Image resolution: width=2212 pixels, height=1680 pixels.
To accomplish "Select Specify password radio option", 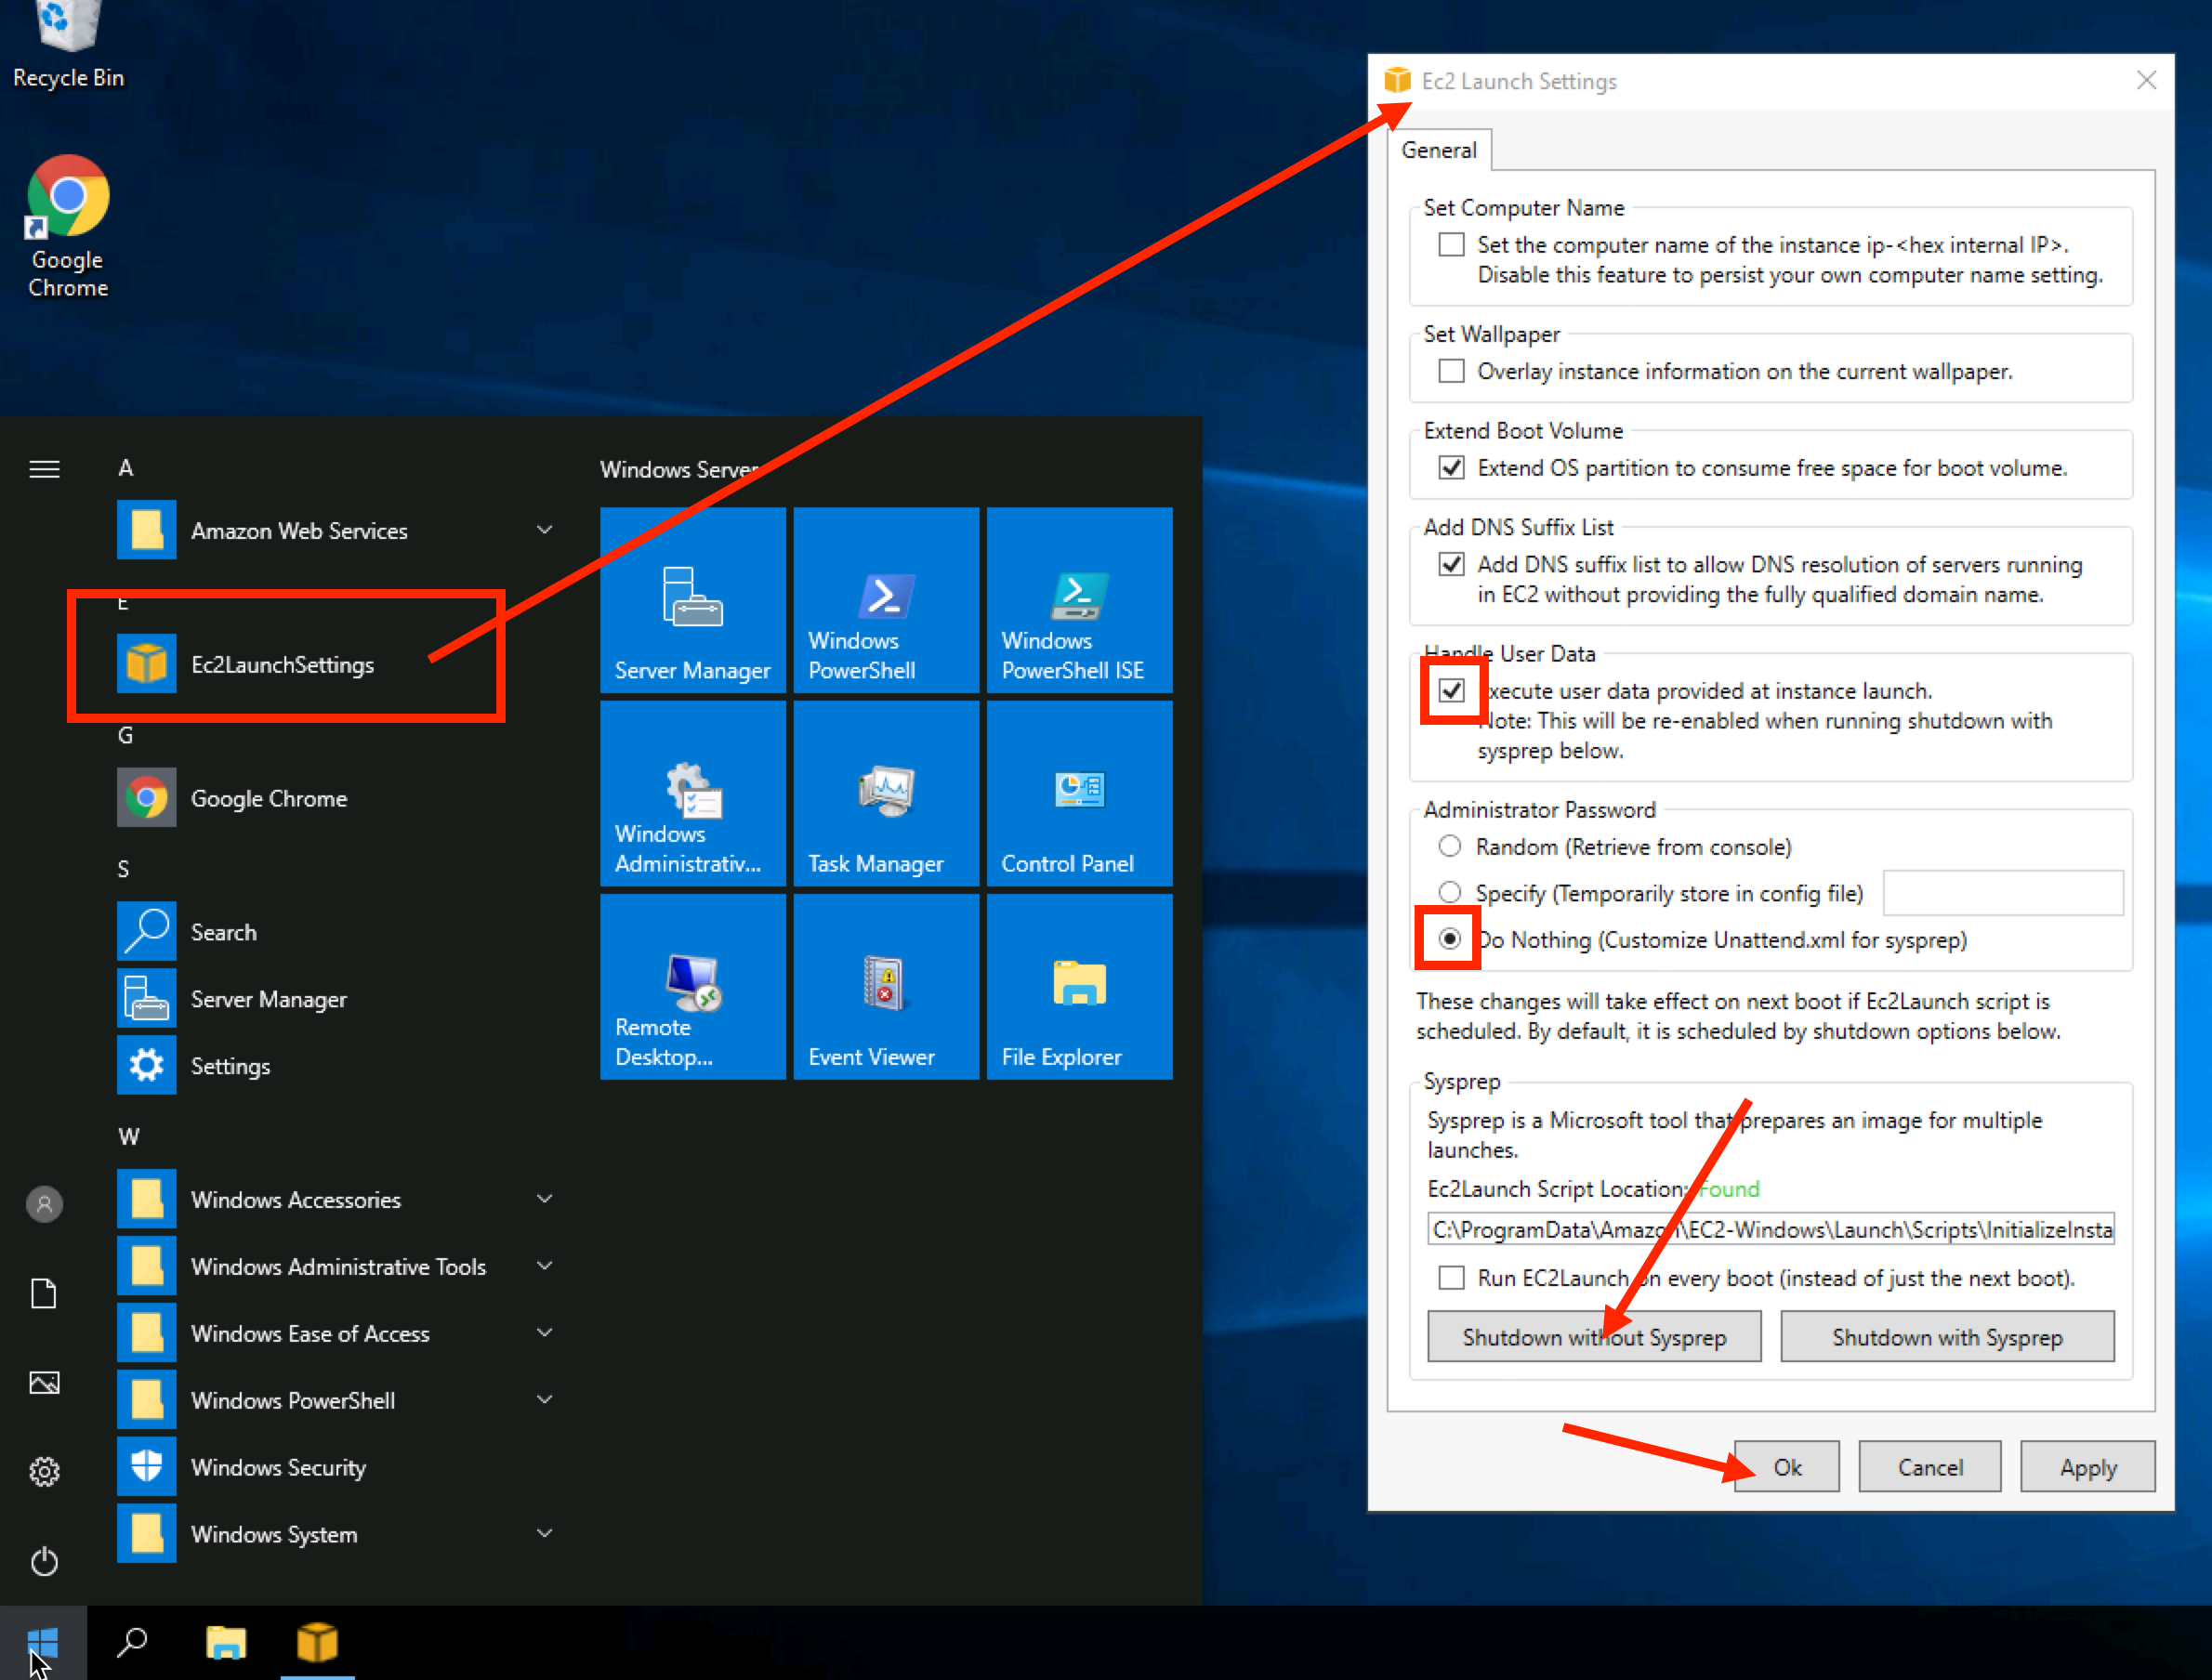I will tap(1449, 892).
